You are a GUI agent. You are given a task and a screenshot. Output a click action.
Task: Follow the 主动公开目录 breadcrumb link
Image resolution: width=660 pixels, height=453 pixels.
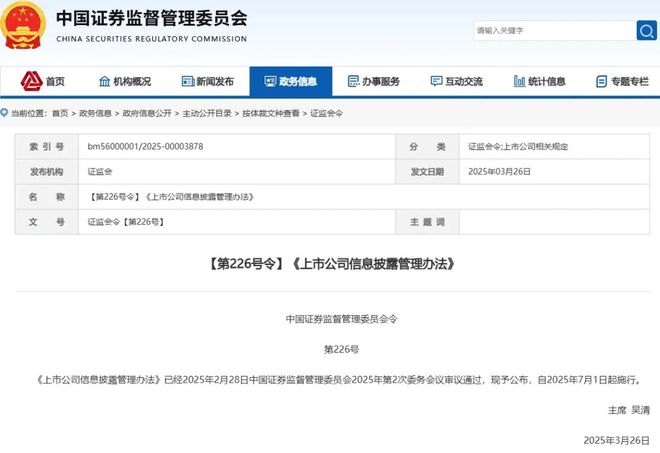coord(207,113)
